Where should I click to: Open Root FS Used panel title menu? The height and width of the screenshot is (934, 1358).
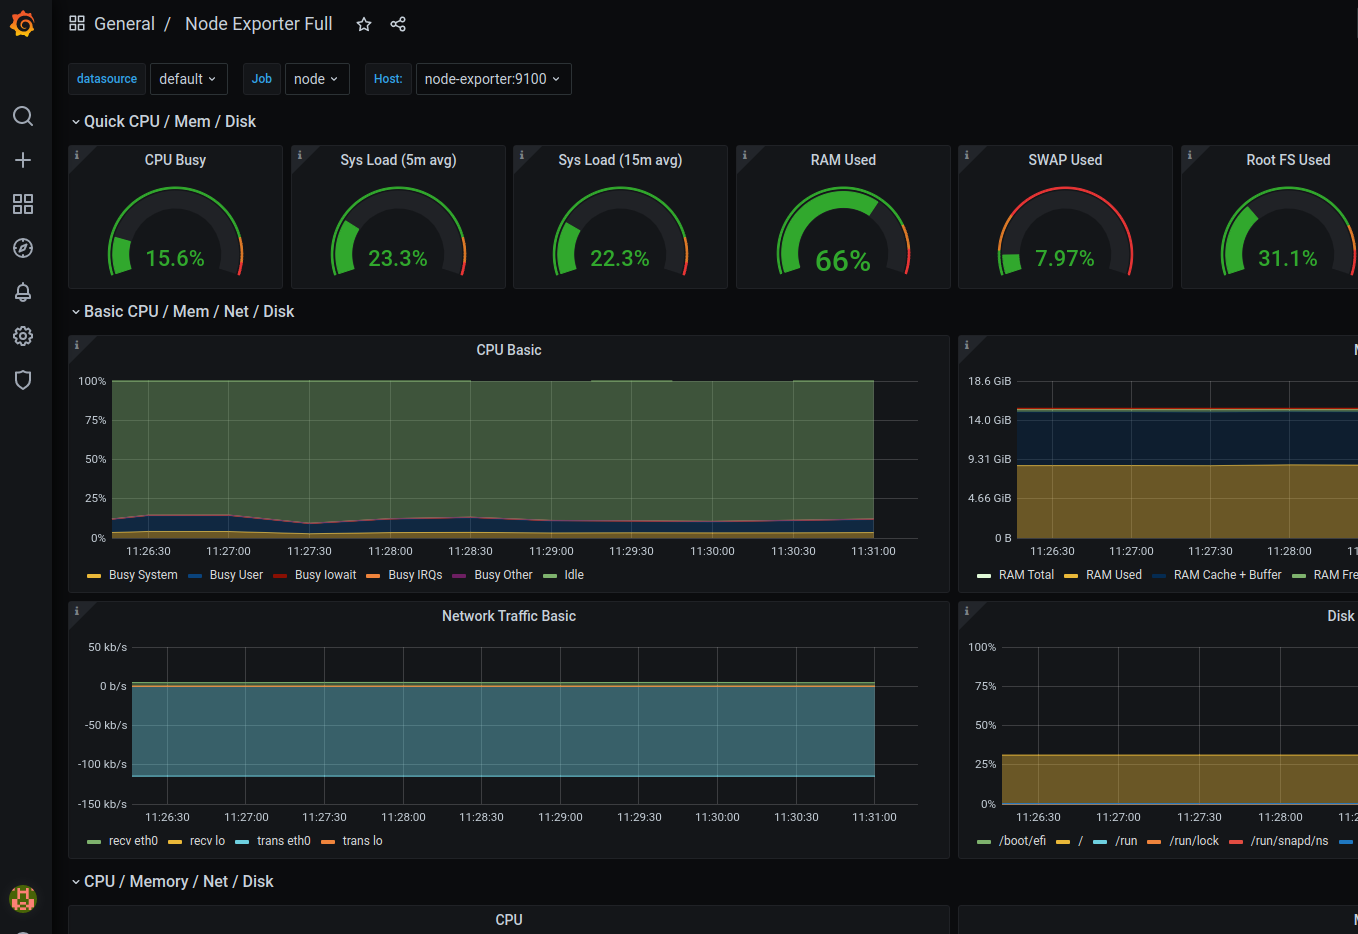click(1288, 160)
